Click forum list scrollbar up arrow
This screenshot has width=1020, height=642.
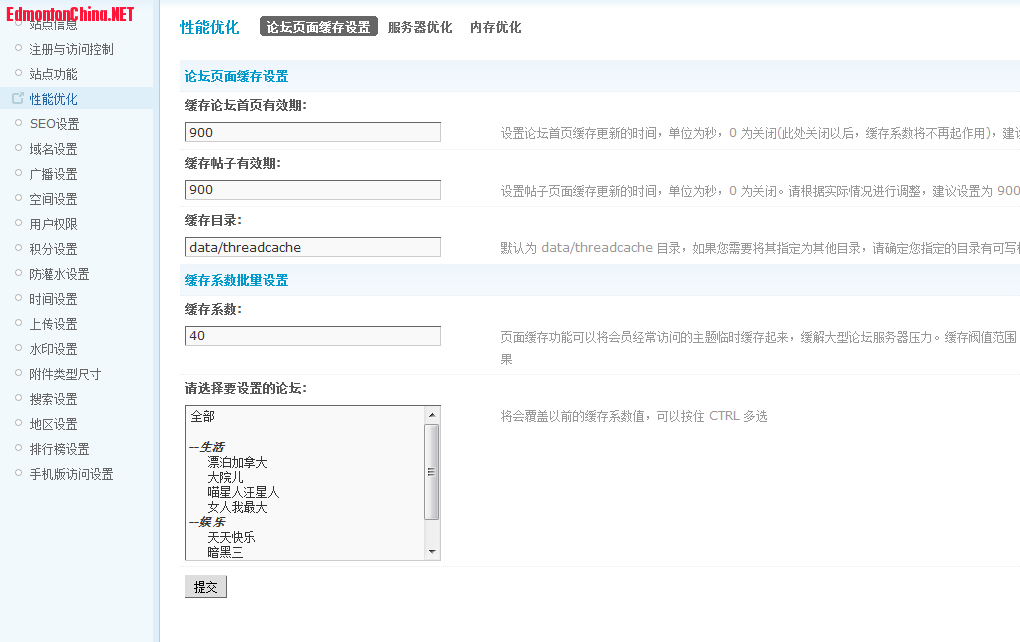coord(432,415)
